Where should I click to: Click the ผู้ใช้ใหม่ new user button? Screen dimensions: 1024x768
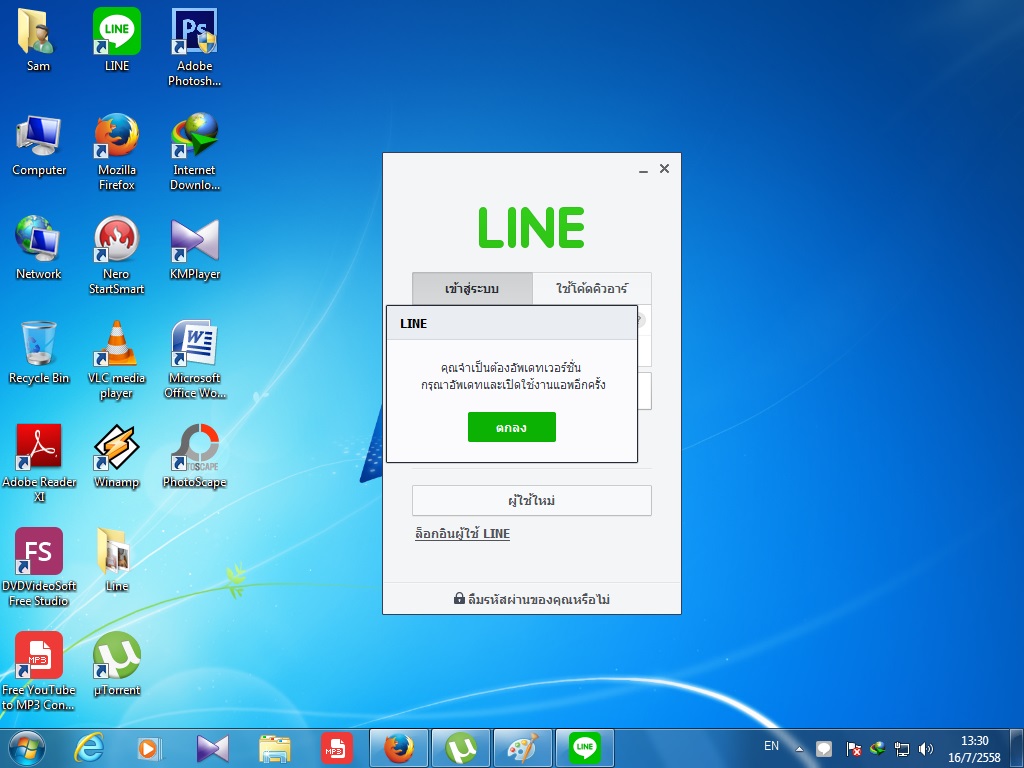(x=532, y=500)
